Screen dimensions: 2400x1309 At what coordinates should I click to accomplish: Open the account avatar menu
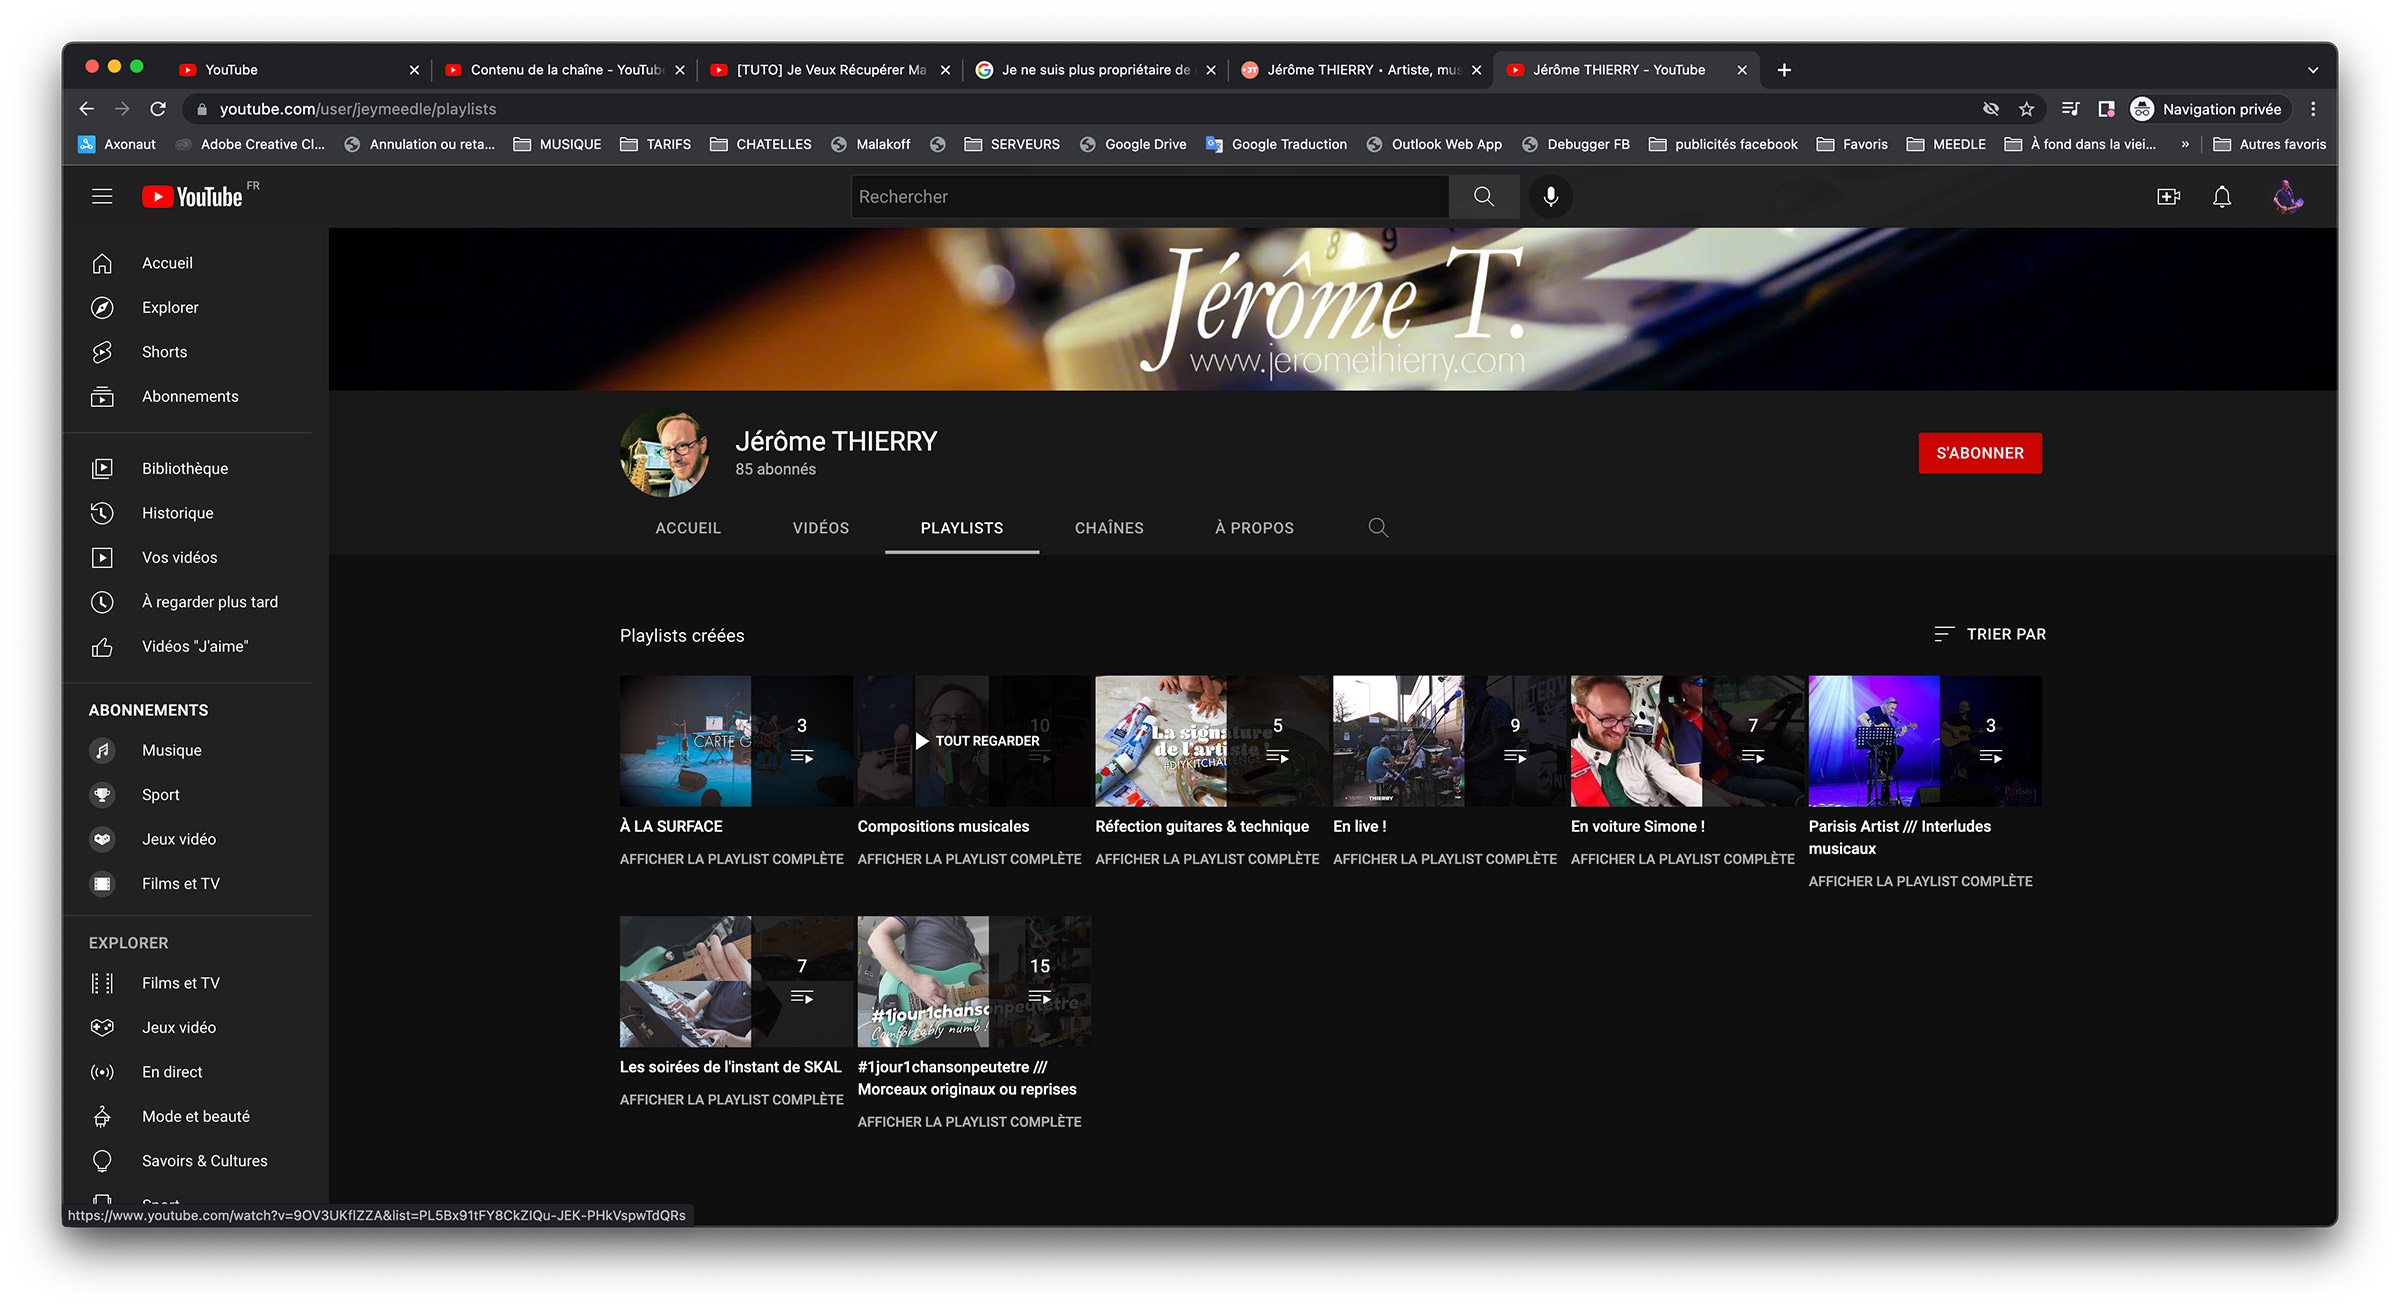[x=2287, y=197]
